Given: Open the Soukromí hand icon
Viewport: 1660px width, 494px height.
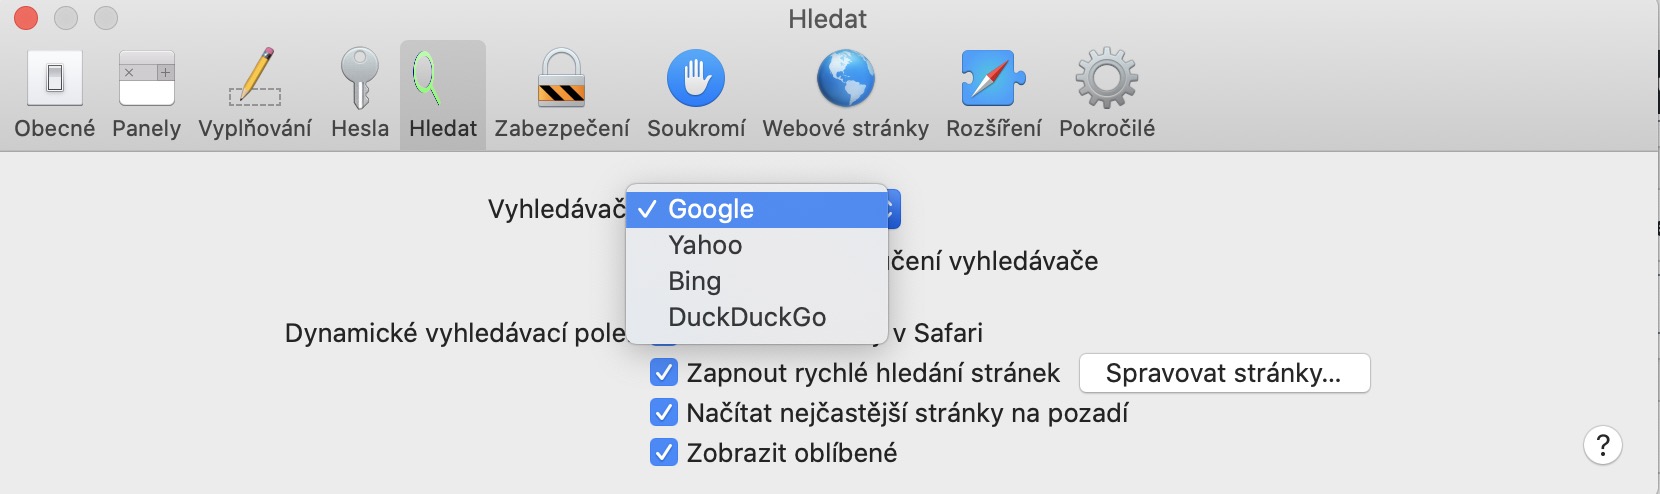Looking at the screenshot, I should pos(696,79).
